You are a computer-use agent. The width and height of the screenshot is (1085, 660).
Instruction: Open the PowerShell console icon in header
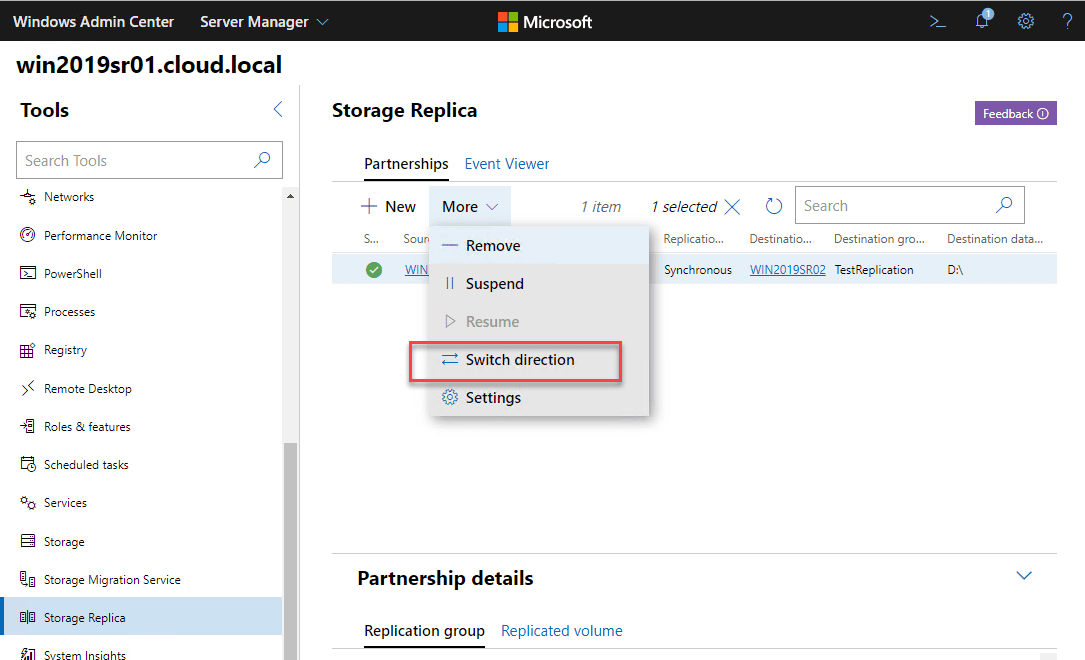[x=937, y=21]
